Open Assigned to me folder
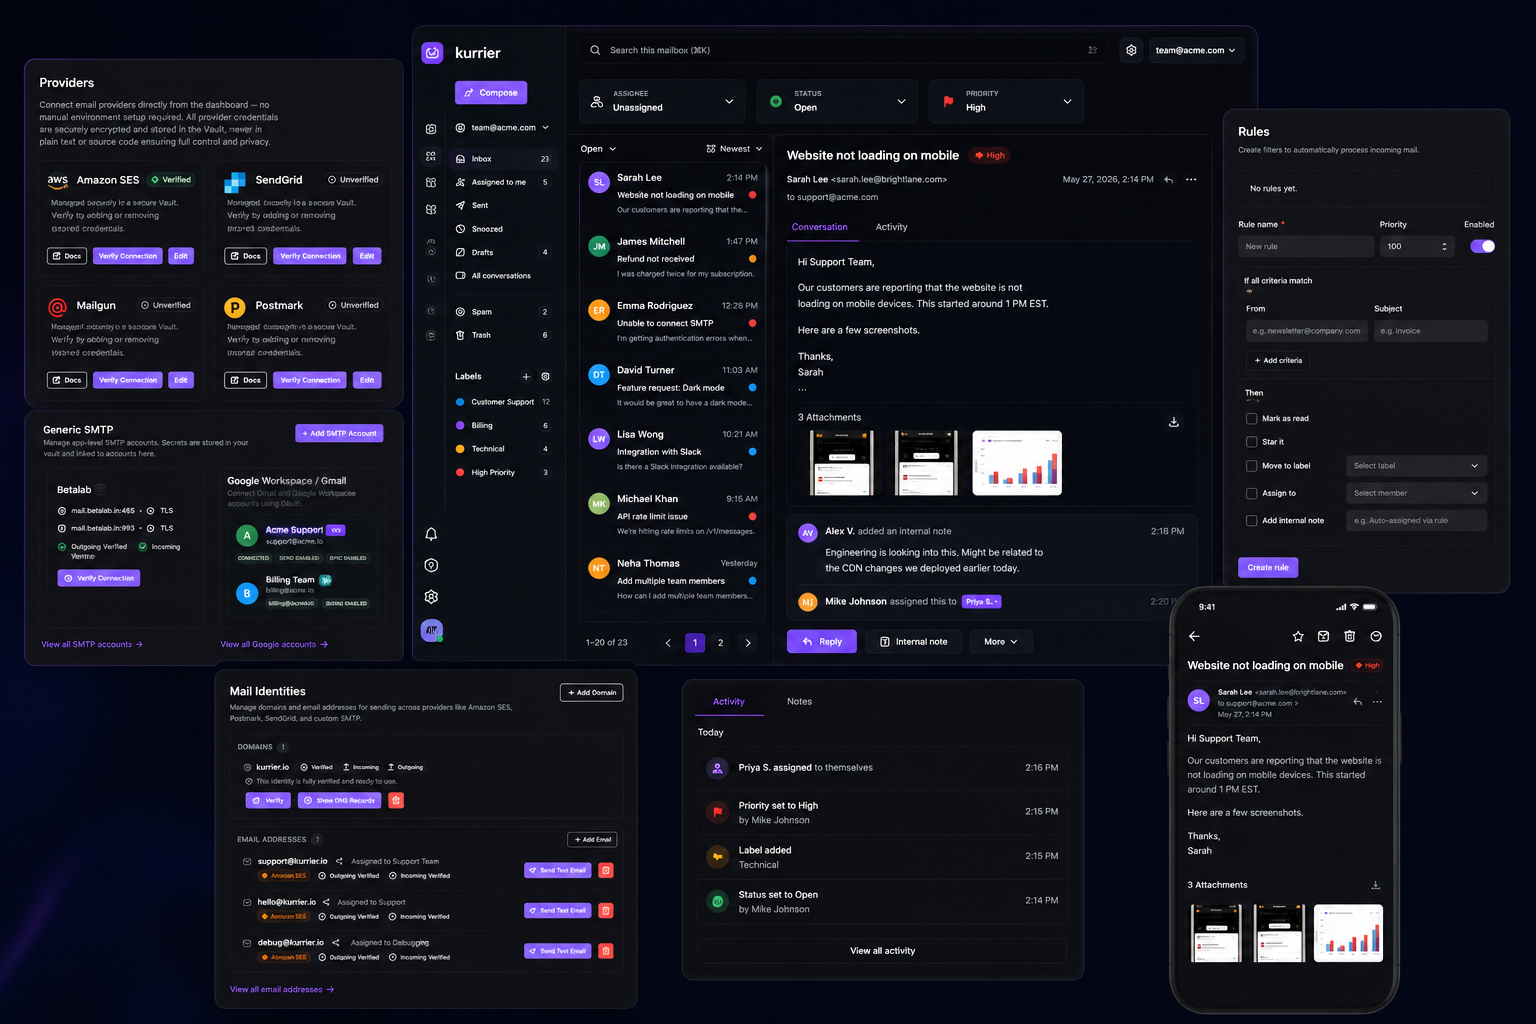The height and width of the screenshot is (1024, 1536). pos(503,182)
